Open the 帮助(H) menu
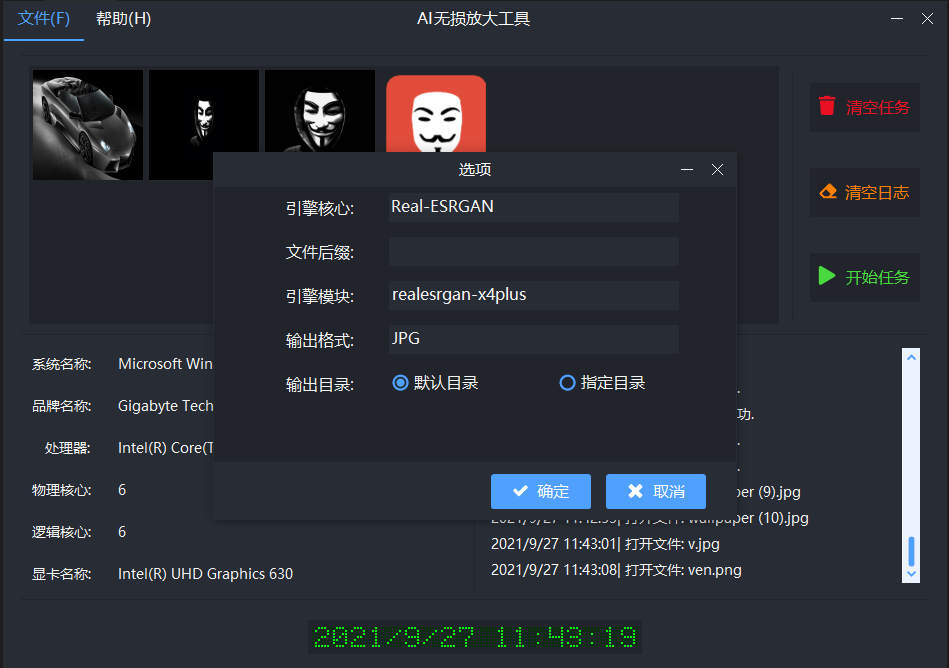This screenshot has width=949, height=668. click(122, 18)
